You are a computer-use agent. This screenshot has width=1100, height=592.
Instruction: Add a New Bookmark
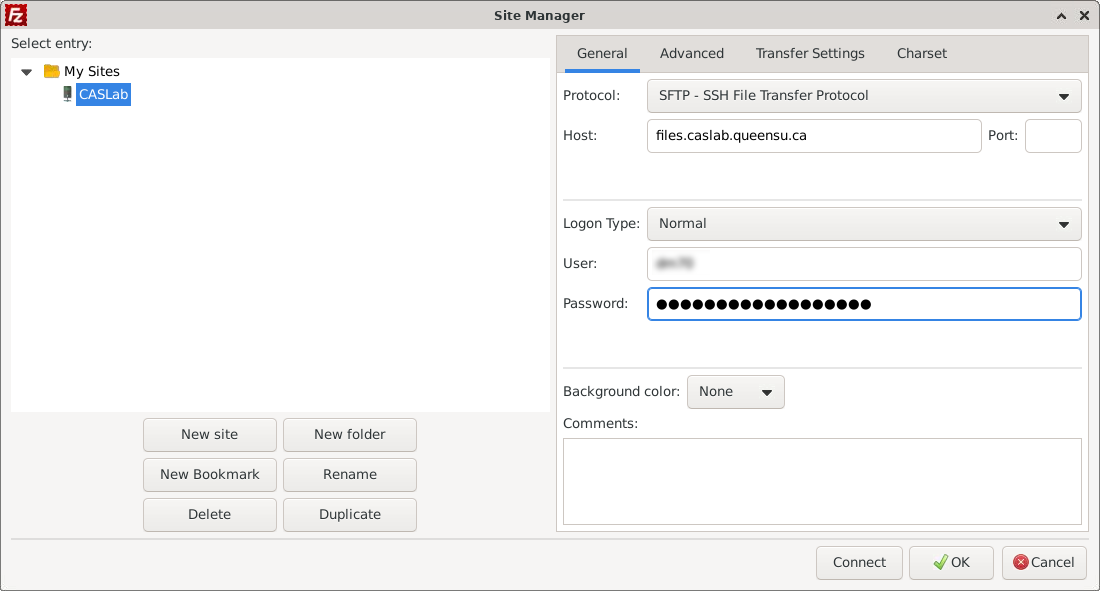click(x=210, y=475)
